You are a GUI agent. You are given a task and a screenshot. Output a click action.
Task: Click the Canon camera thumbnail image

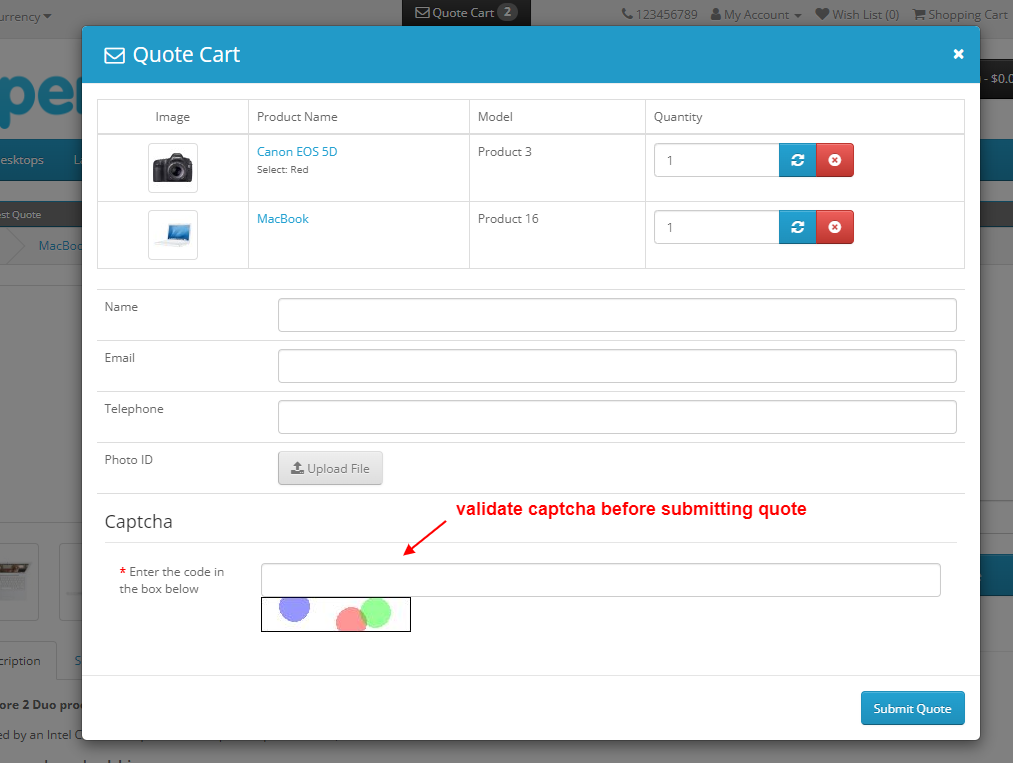click(x=172, y=168)
